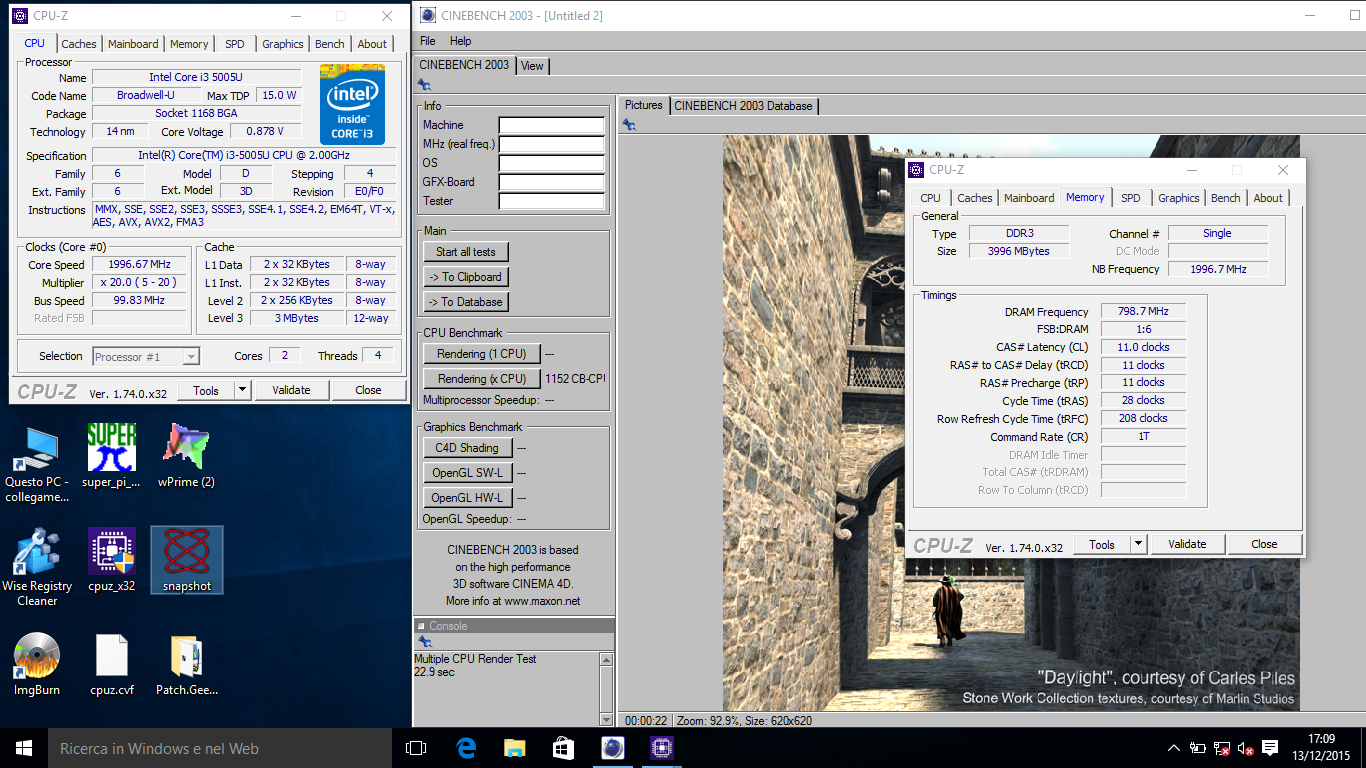Start C4D Shading benchmark
The height and width of the screenshot is (768, 1366).
point(467,448)
